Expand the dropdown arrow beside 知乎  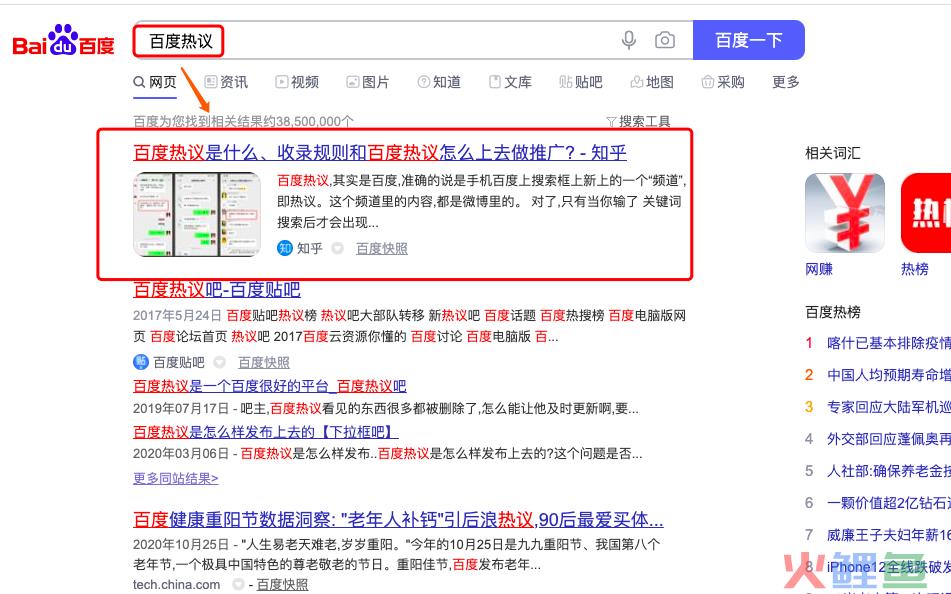click(338, 248)
